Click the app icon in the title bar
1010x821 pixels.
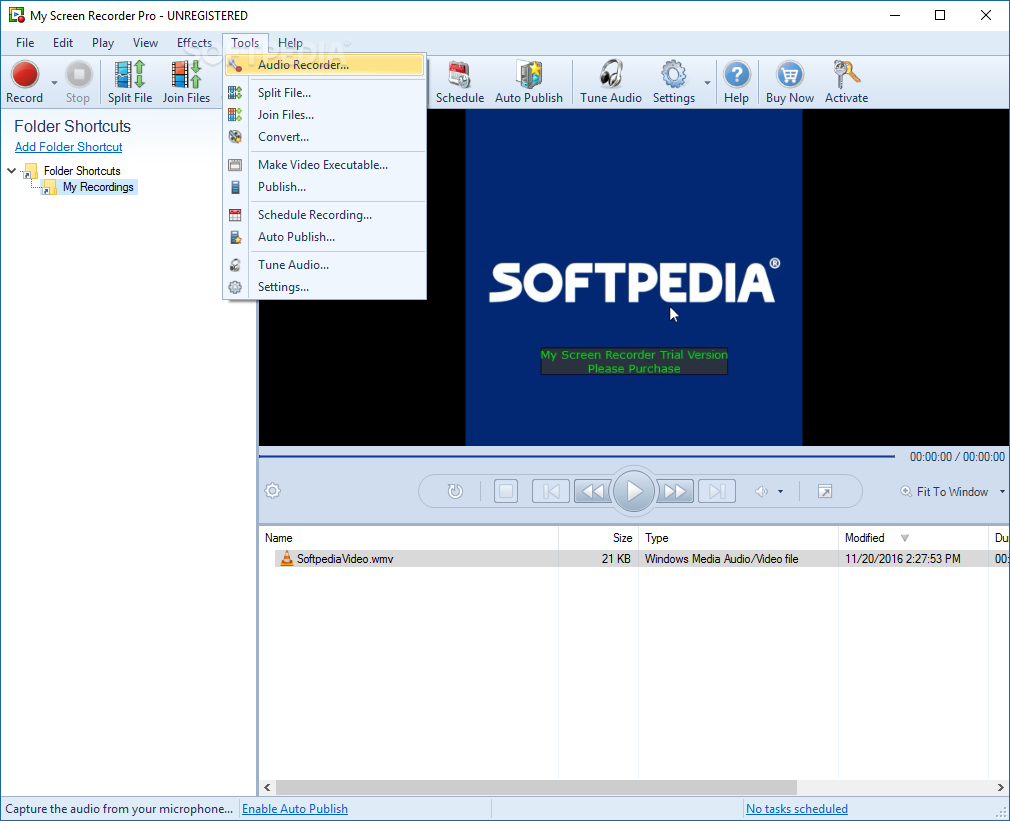(16, 15)
